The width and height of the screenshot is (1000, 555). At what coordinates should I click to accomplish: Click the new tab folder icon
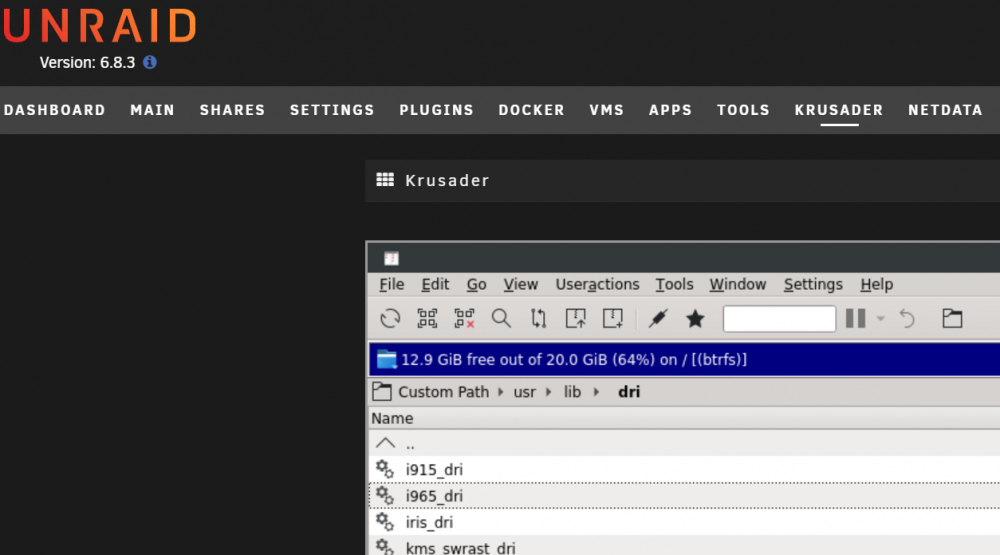(x=952, y=318)
